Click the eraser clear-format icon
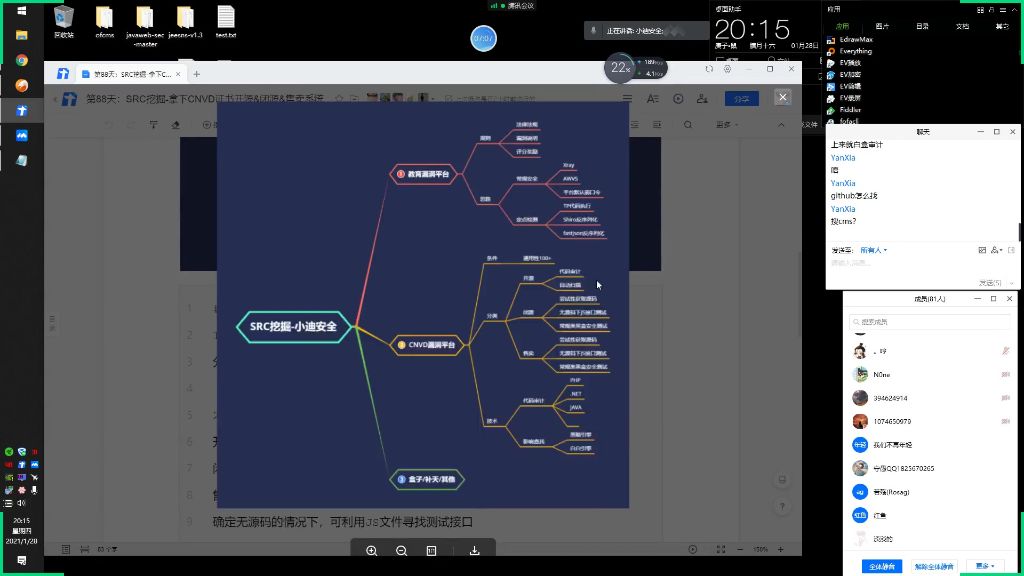Image resolution: width=1024 pixels, height=576 pixels. tap(175, 124)
